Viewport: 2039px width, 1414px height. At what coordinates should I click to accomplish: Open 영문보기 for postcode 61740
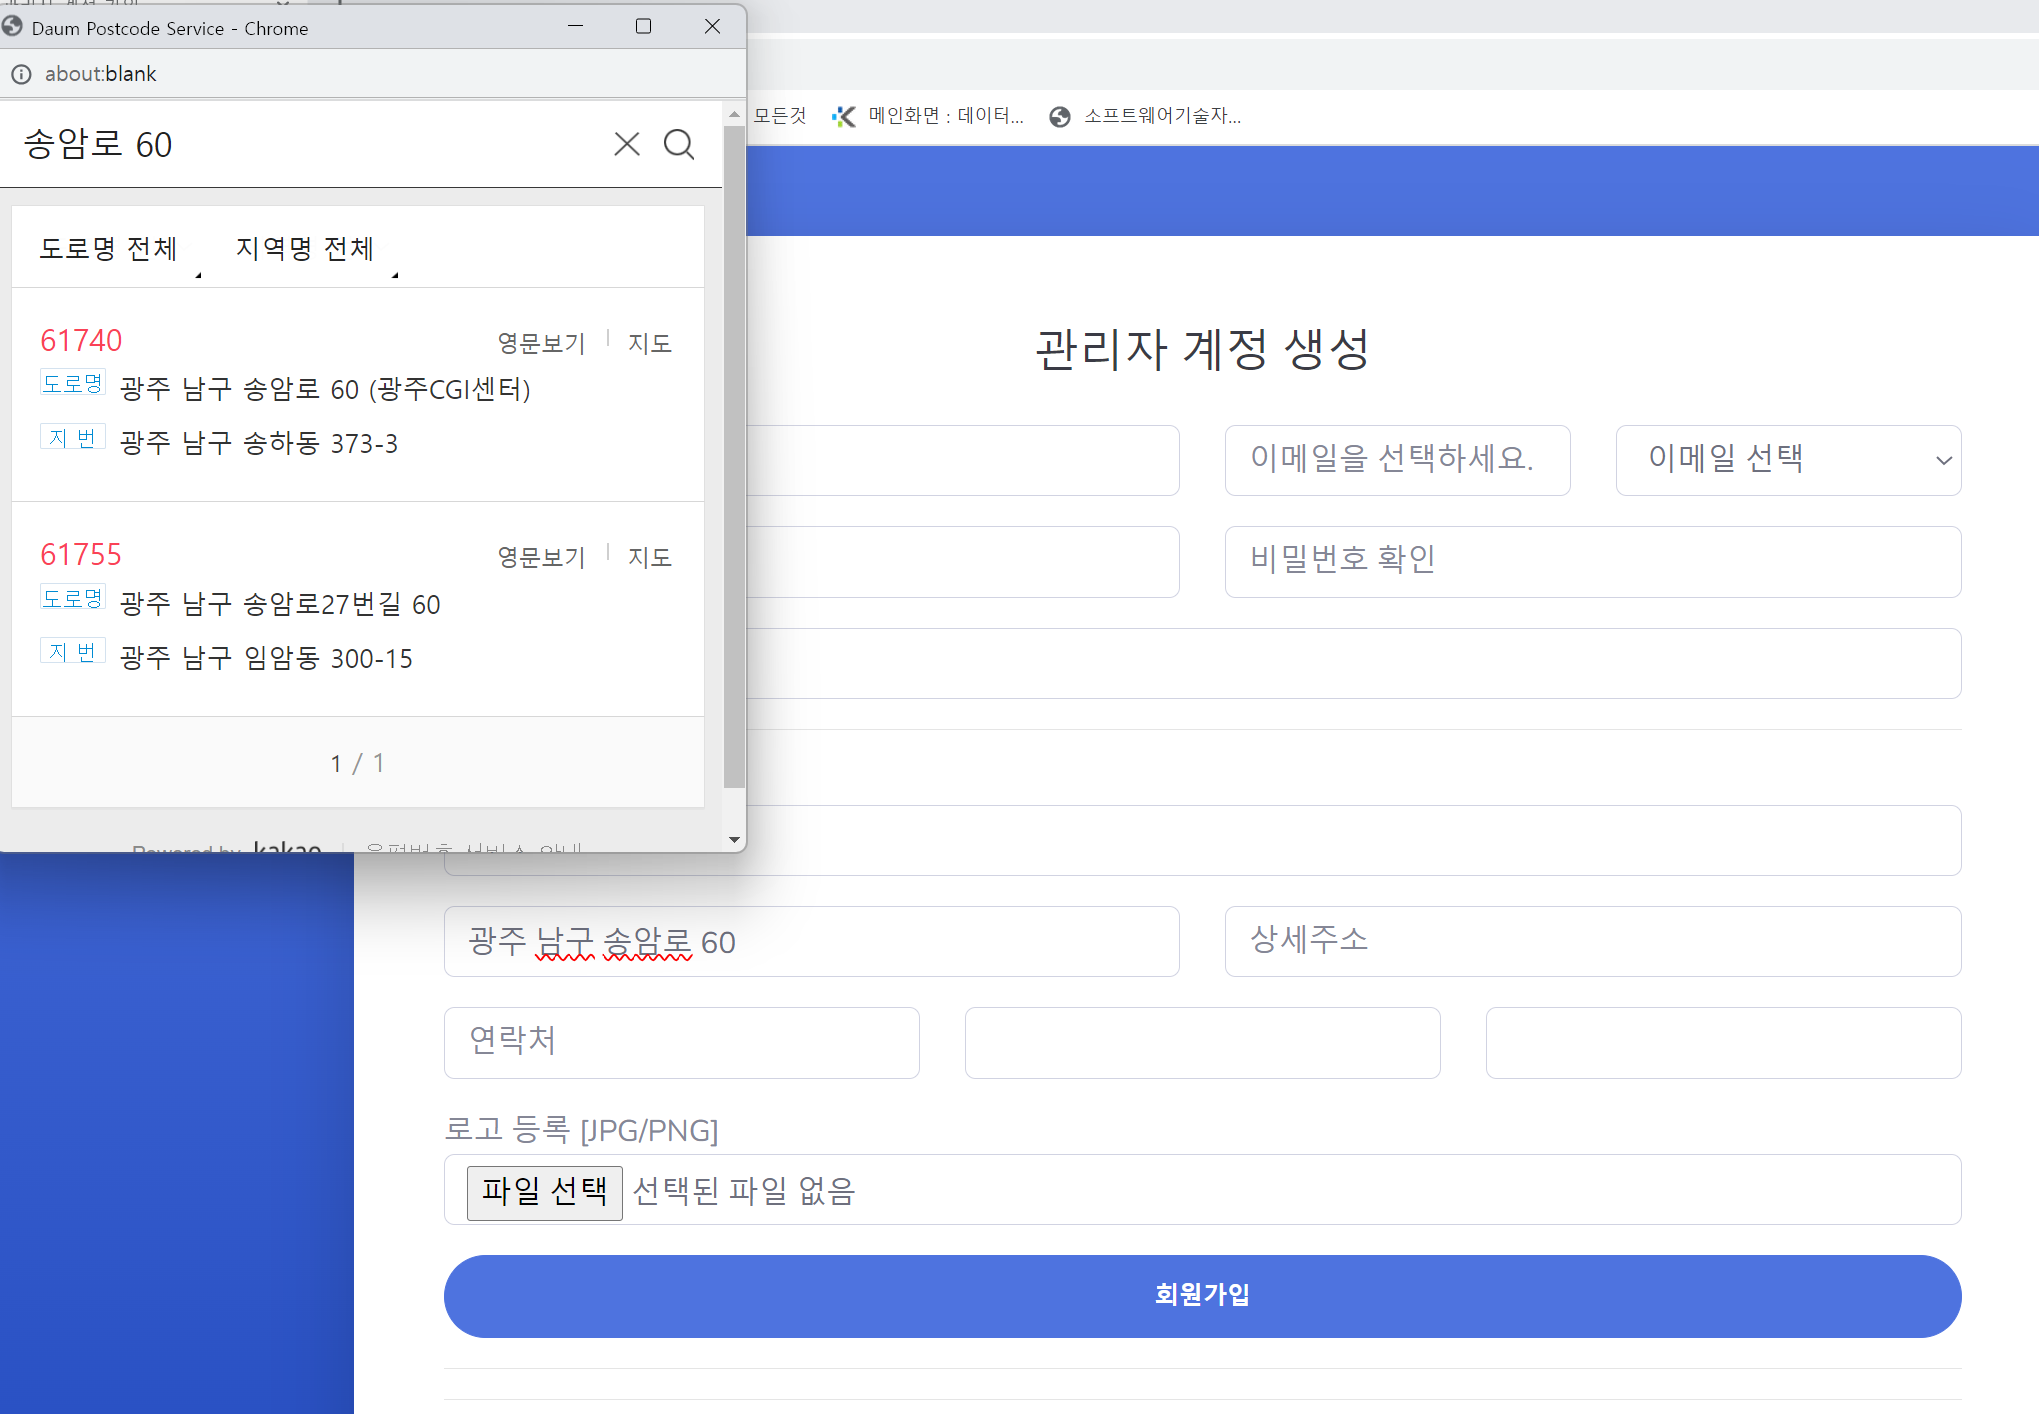click(x=541, y=342)
